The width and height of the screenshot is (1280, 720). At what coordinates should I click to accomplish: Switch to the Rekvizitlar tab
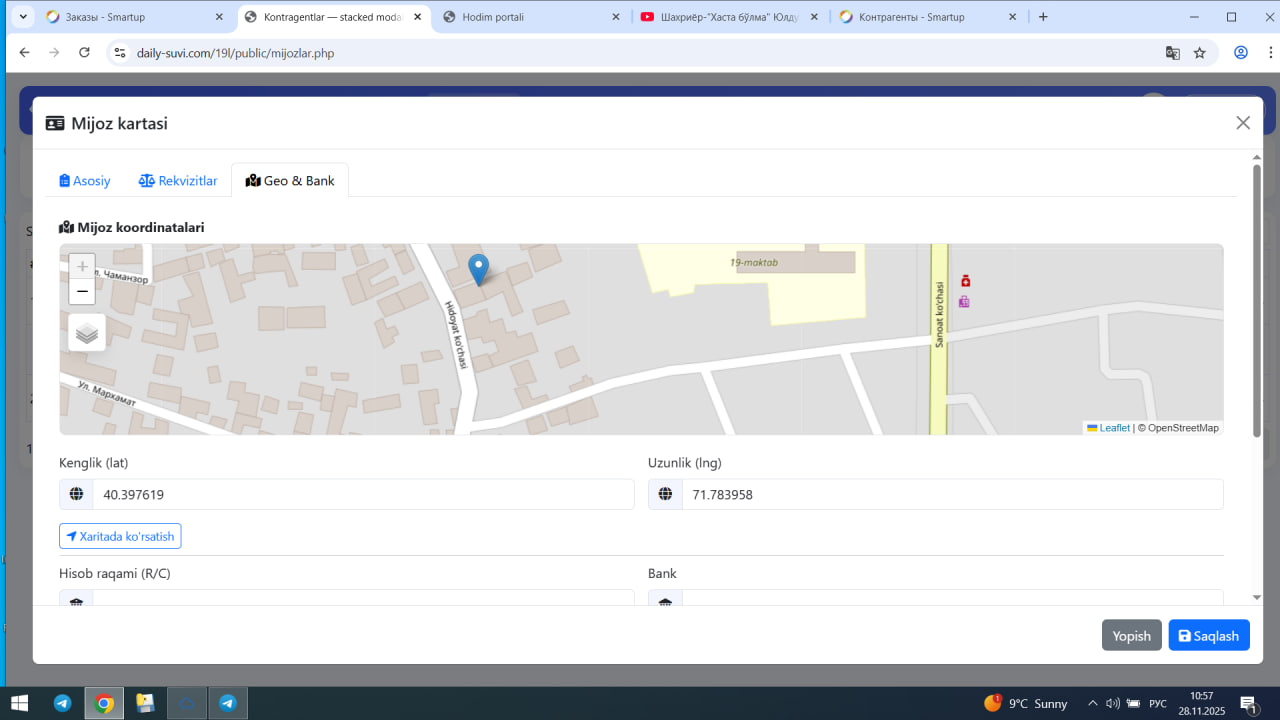point(178,181)
